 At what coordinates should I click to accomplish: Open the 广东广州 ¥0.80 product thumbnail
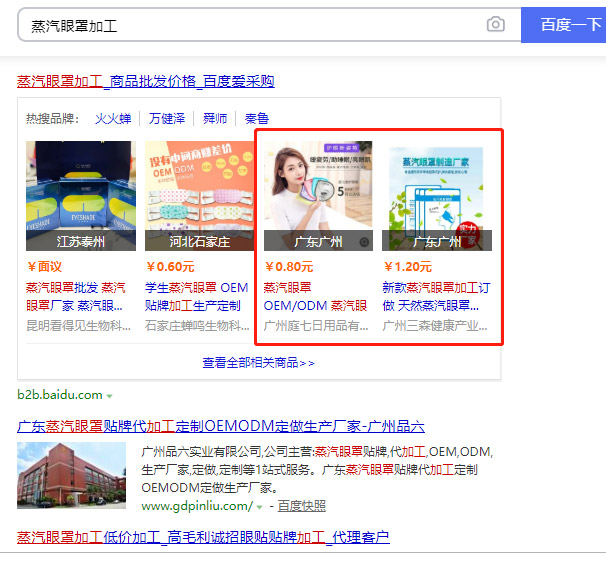pos(318,196)
